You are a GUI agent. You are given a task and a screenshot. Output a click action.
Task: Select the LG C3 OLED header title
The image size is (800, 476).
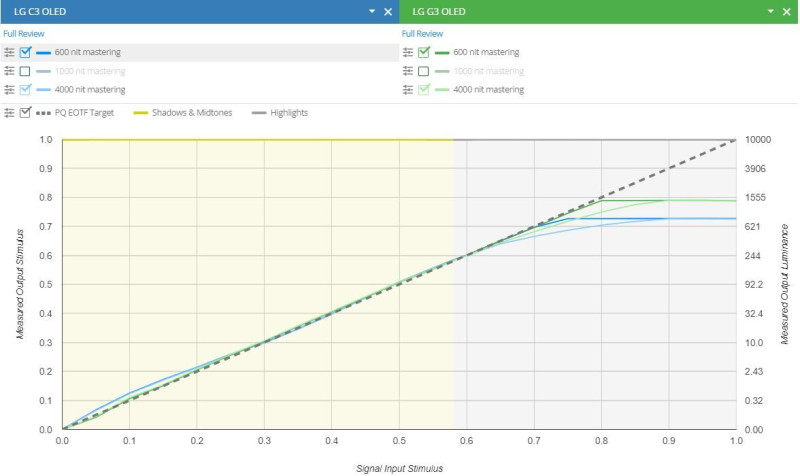(40, 11)
